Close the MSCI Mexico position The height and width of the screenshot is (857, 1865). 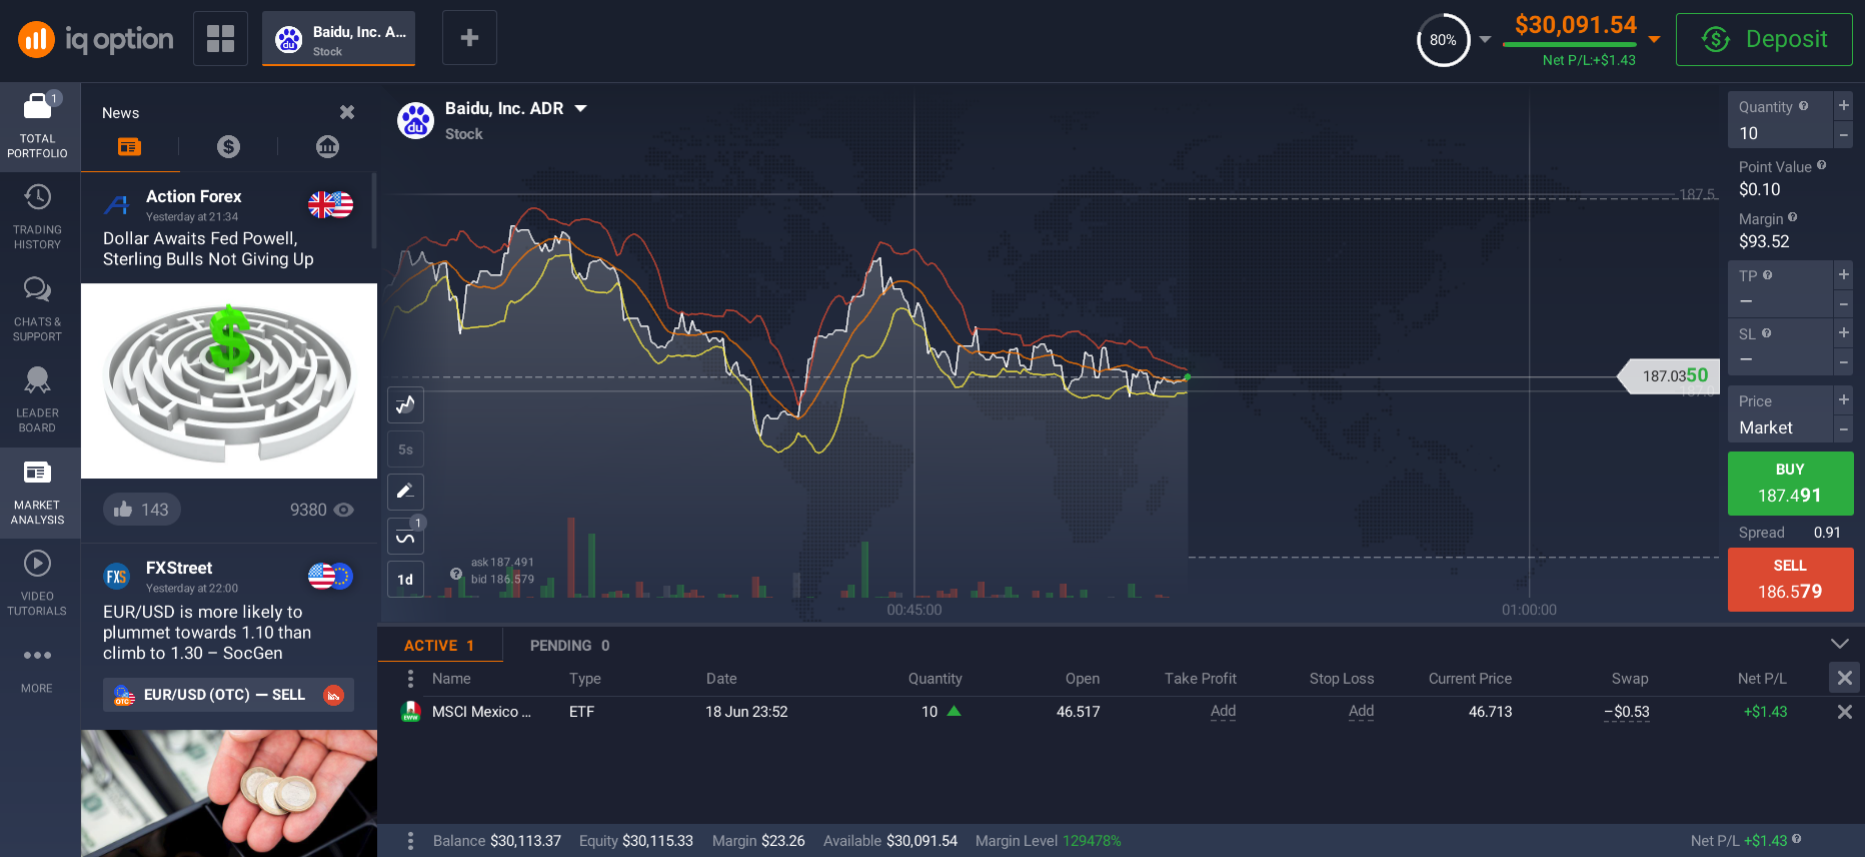(x=1844, y=712)
